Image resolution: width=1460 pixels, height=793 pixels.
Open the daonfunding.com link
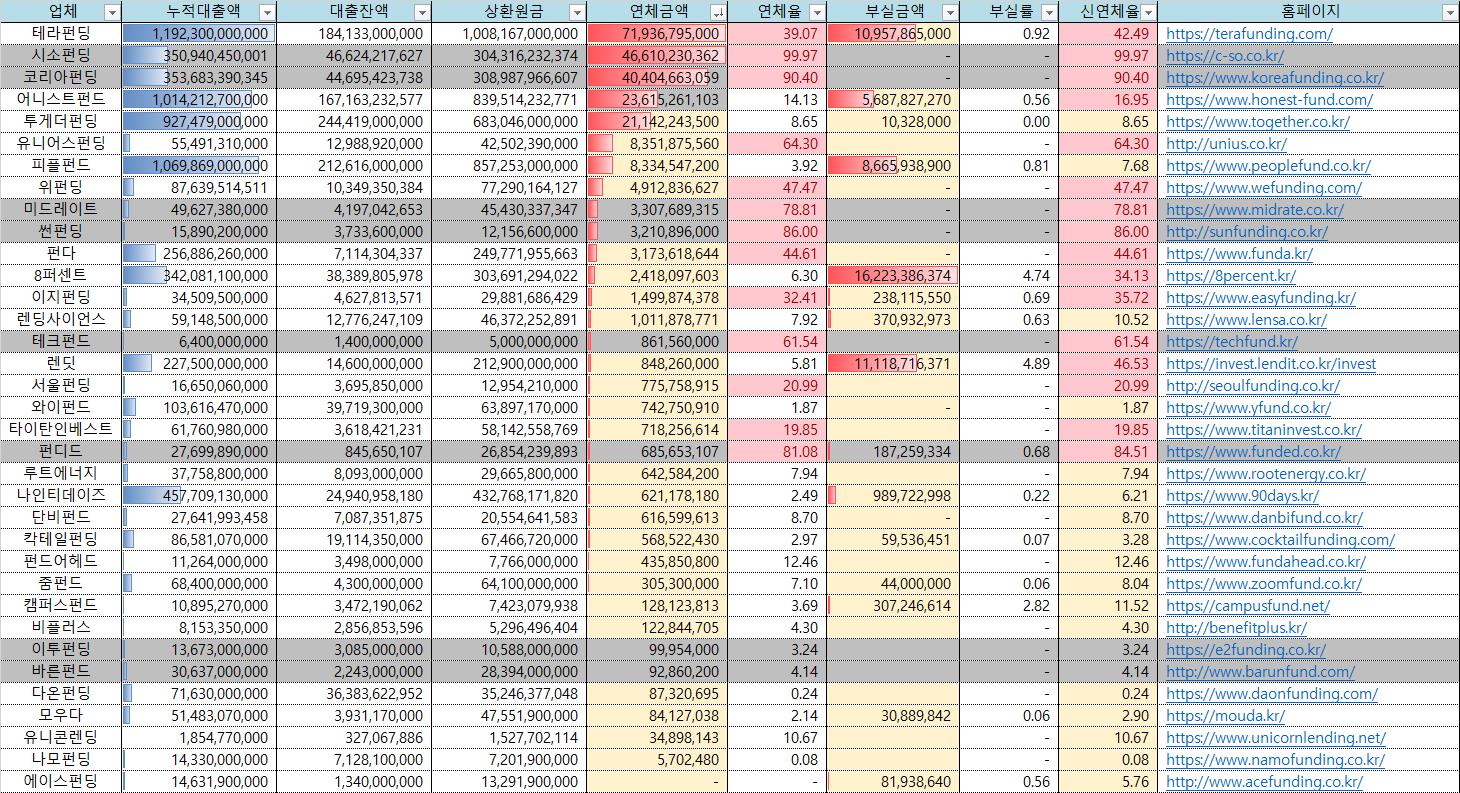point(1272,694)
